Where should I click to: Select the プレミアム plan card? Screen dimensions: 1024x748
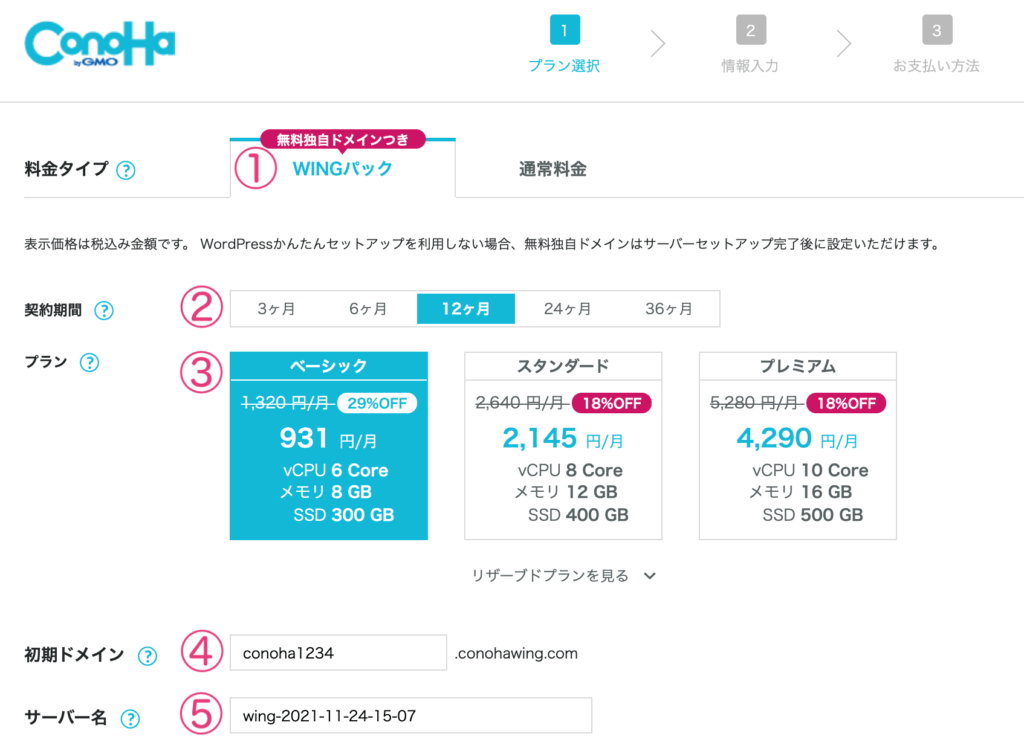tap(797, 446)
